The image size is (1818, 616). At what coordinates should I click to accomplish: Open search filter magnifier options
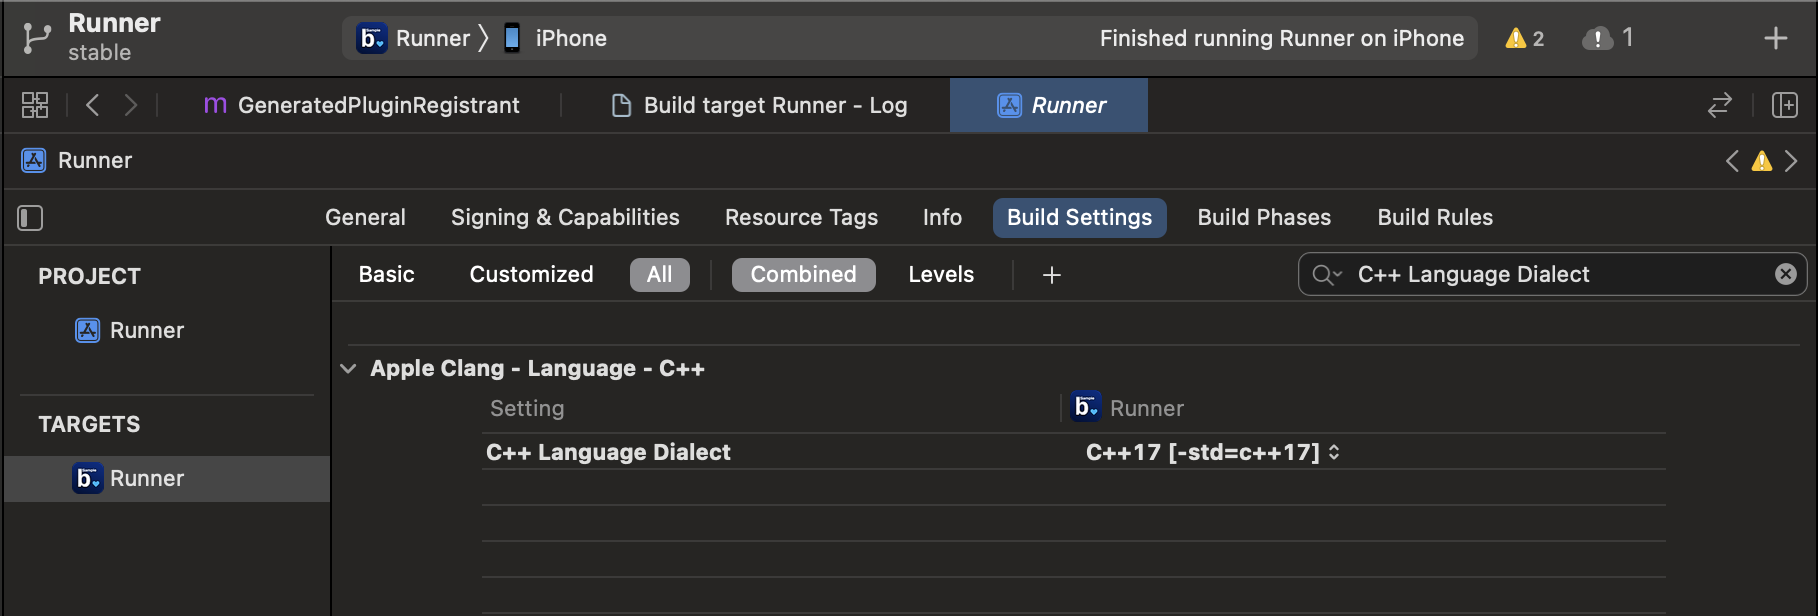click(x=1326, y=274)
